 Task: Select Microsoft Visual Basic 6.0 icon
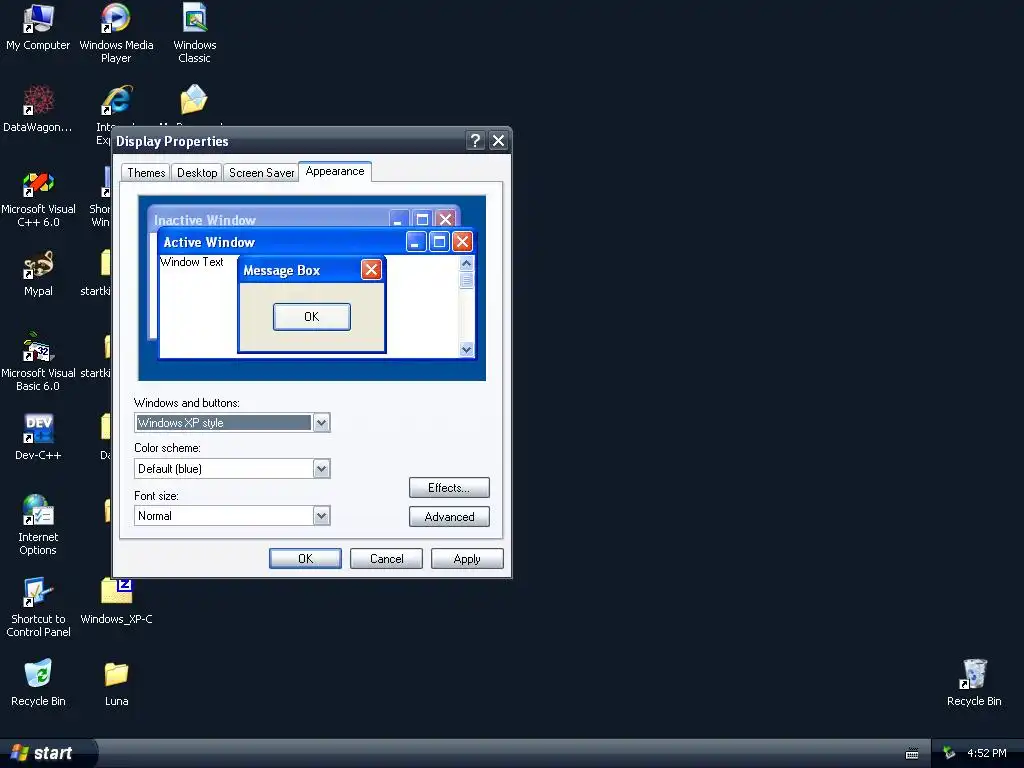click(x=38, y=362)
